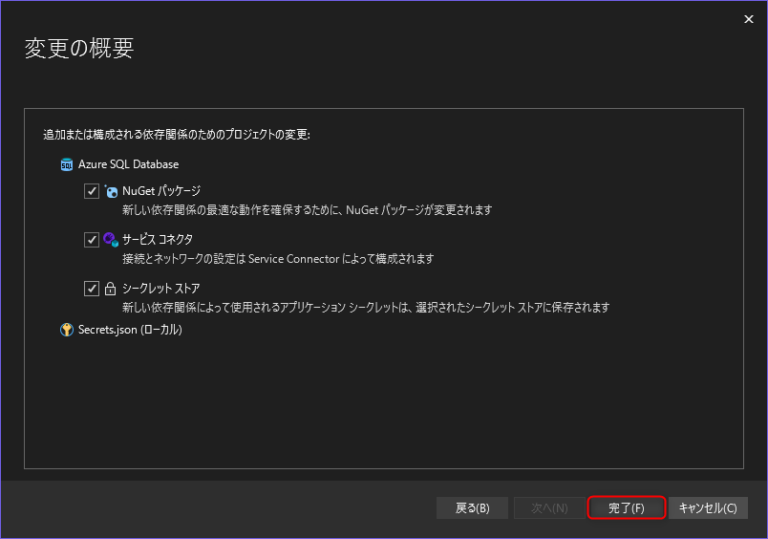This screenshot has height=539, width=768.
Task: Click the Azure SQL Database icon
Action: (67, 164)
